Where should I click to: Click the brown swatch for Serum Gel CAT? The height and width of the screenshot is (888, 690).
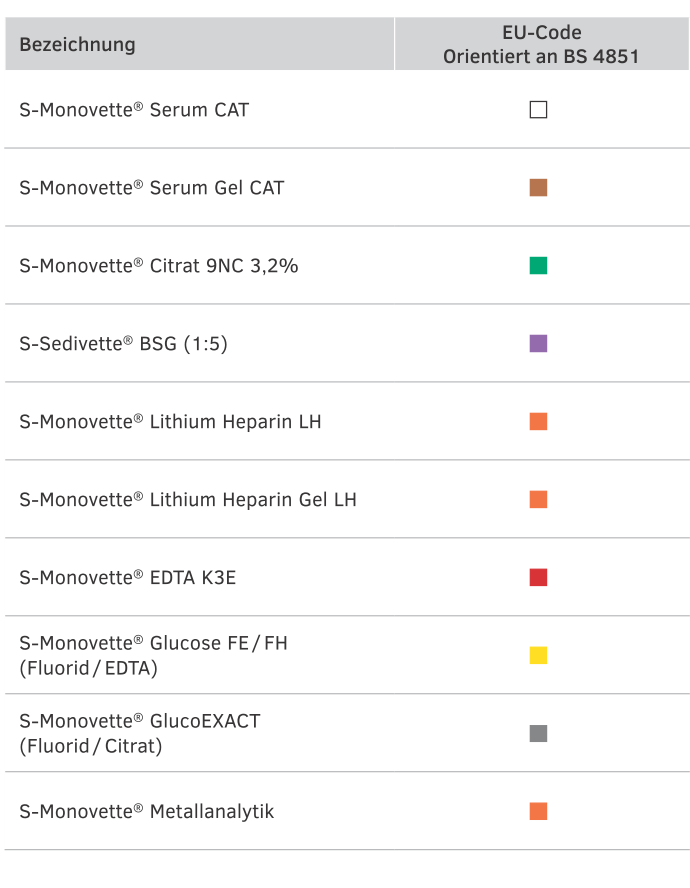(538, 188)
